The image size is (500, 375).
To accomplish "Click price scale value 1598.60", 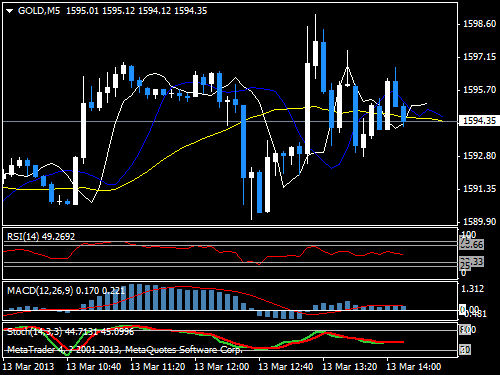I will (480, 24).
